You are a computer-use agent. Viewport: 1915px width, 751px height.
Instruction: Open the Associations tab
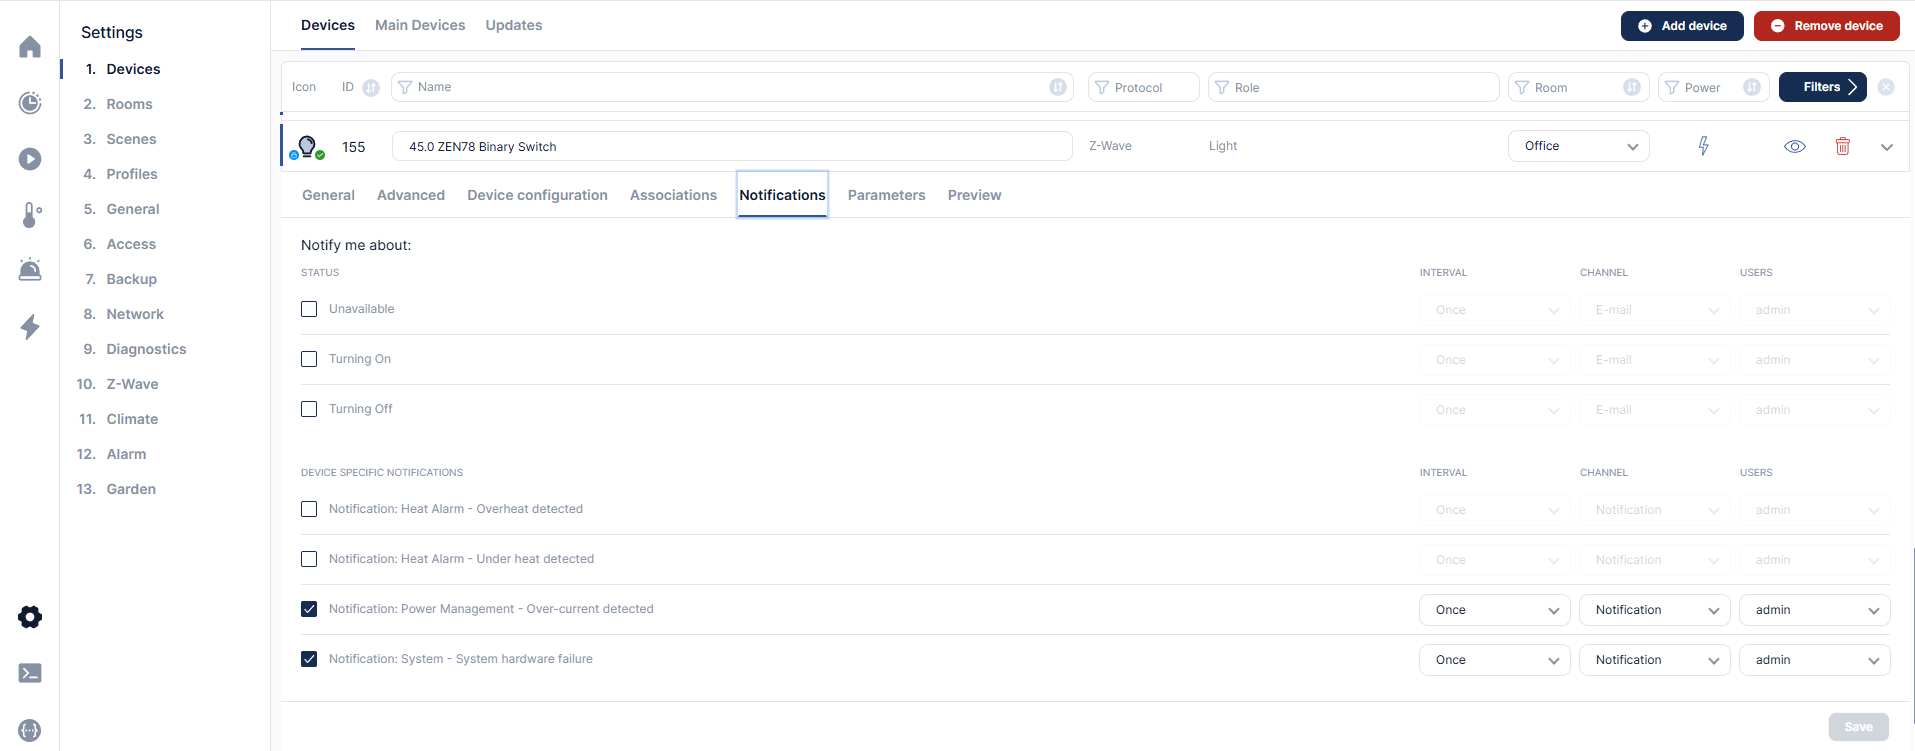(673, 195)
